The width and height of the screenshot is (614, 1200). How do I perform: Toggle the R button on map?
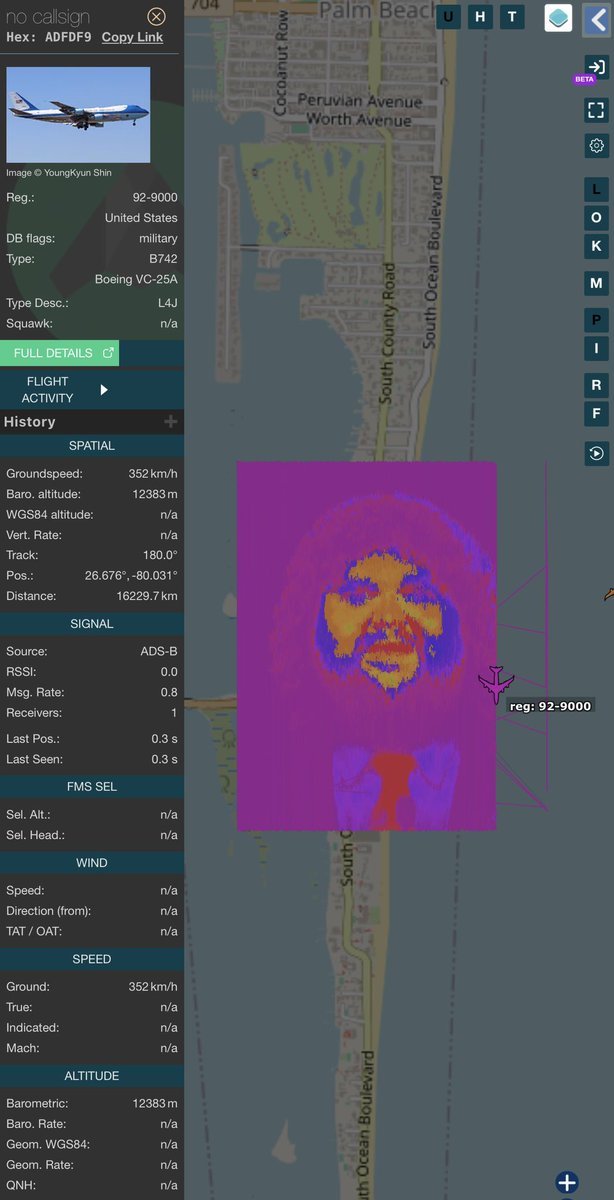(596, 385)
